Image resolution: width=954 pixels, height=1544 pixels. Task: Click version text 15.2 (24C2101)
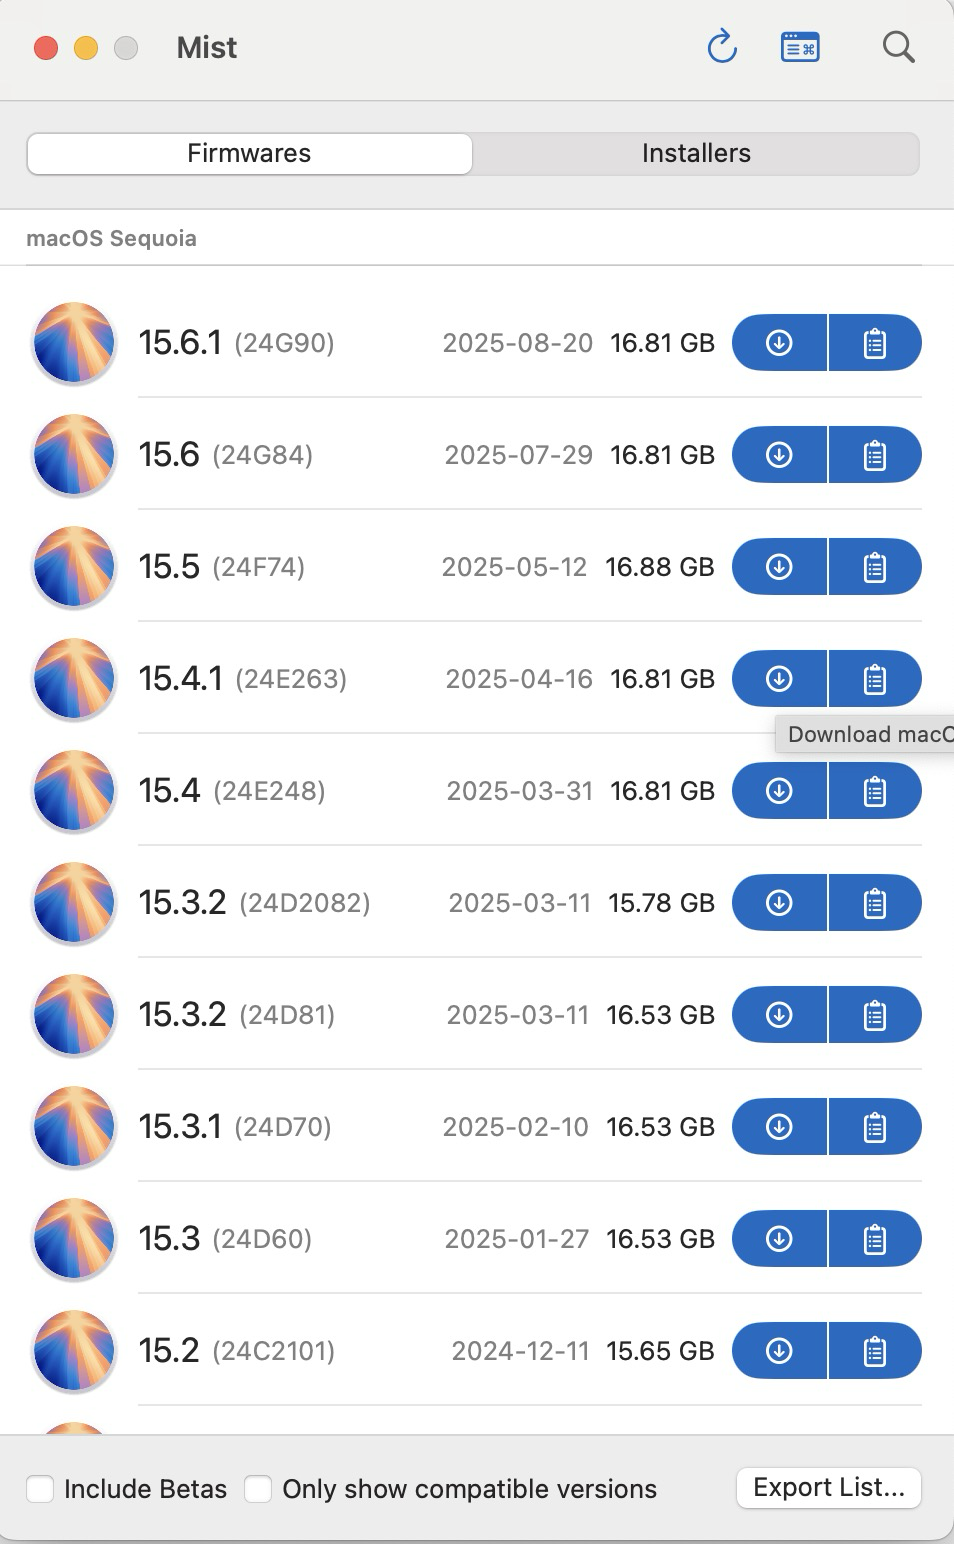click(x=236, y=1351)
